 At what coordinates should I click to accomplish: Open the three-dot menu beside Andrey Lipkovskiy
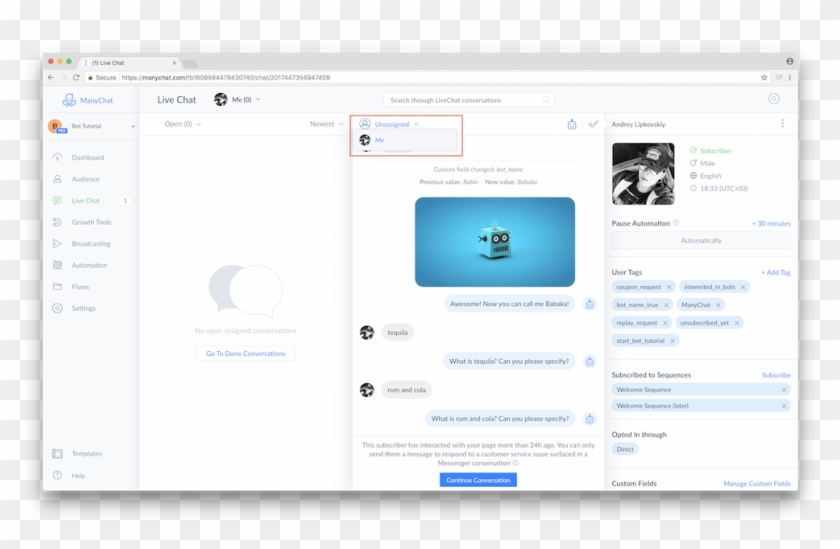pos(782,124)
